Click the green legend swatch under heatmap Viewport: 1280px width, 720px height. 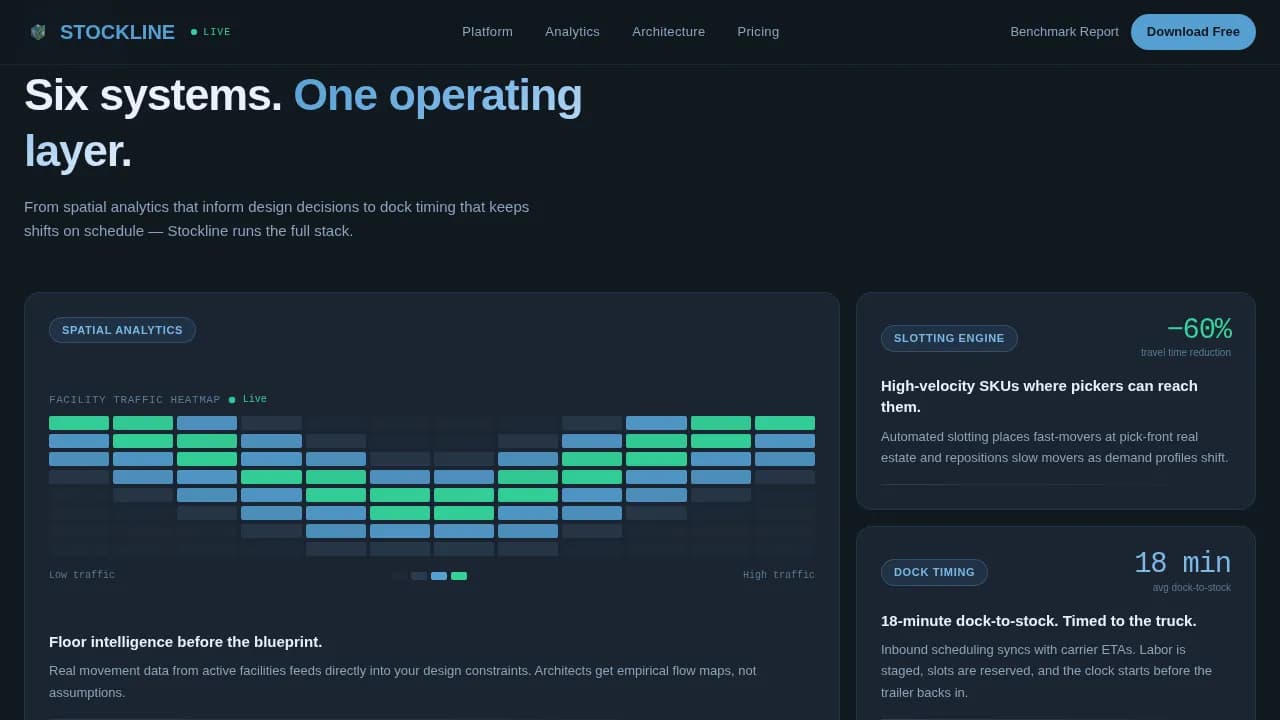459,576
